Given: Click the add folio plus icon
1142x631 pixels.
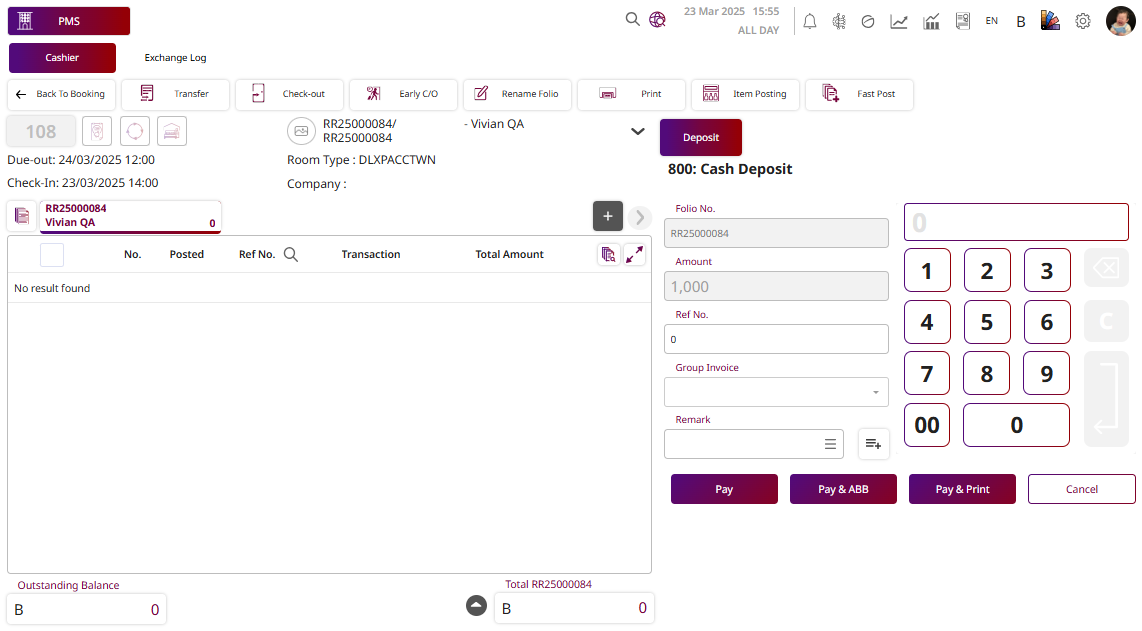Looking at the screenshot, I should (x=608, y=216).
